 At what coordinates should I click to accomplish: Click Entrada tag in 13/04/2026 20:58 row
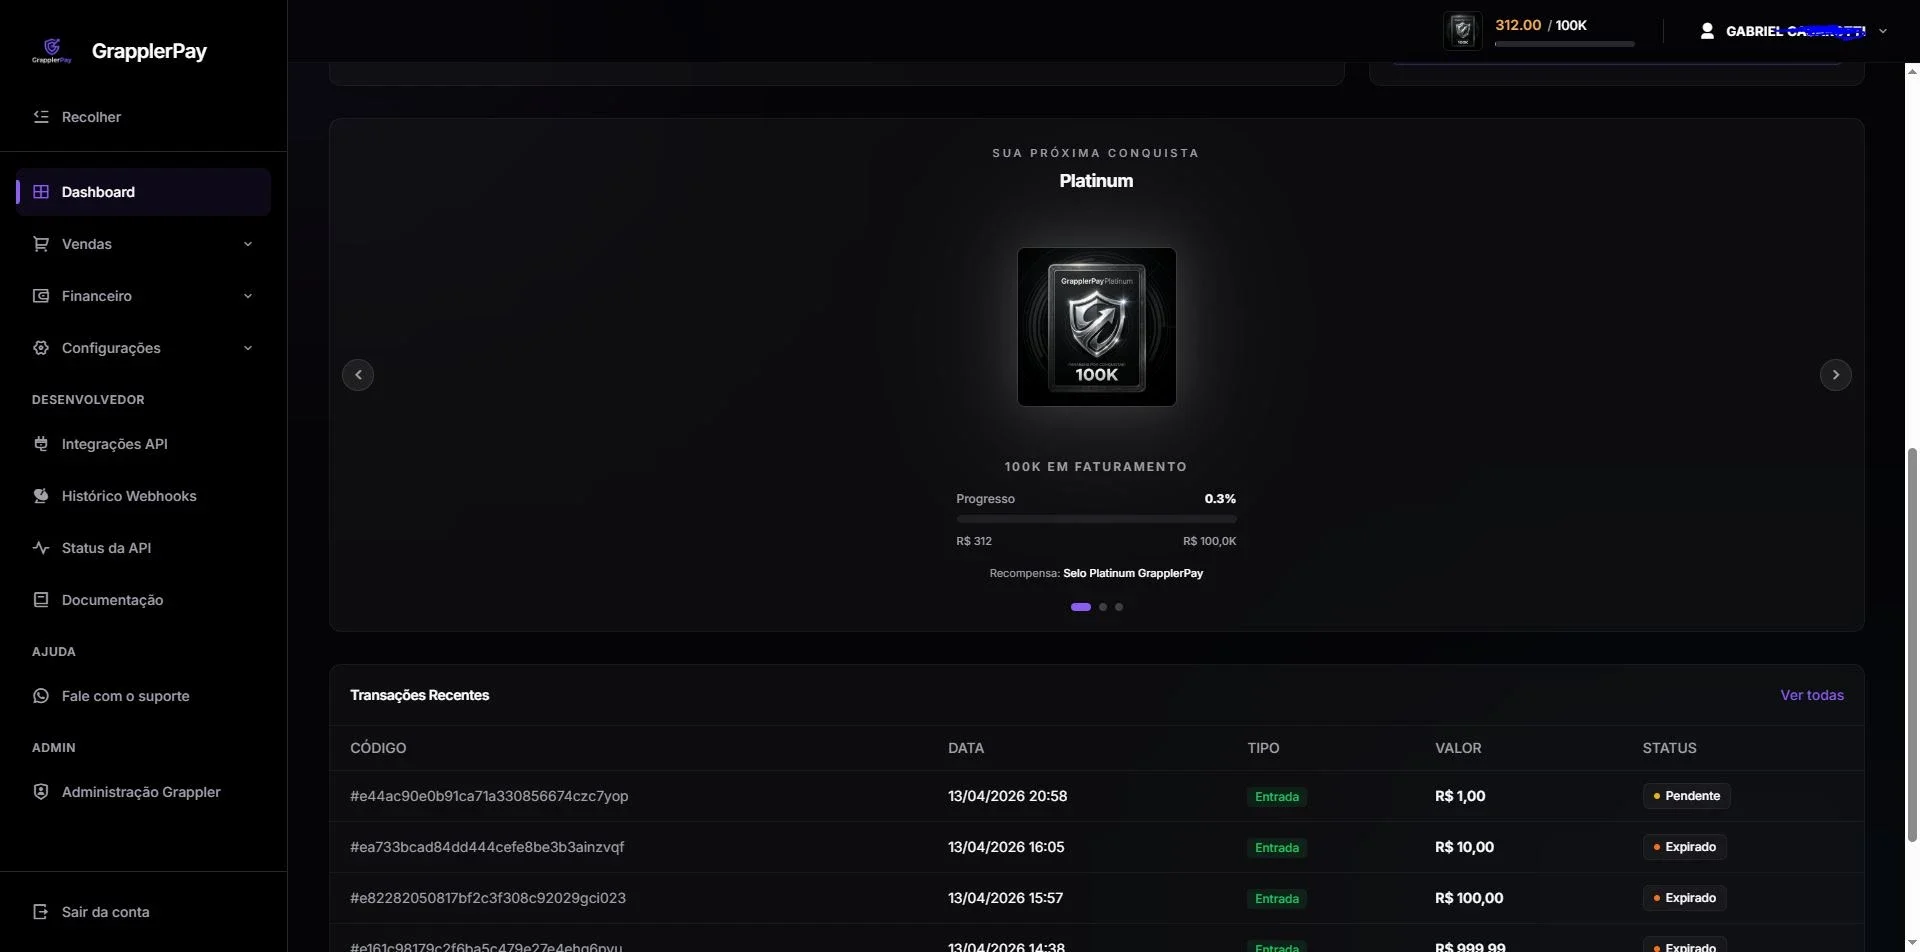pos(1277,797)
